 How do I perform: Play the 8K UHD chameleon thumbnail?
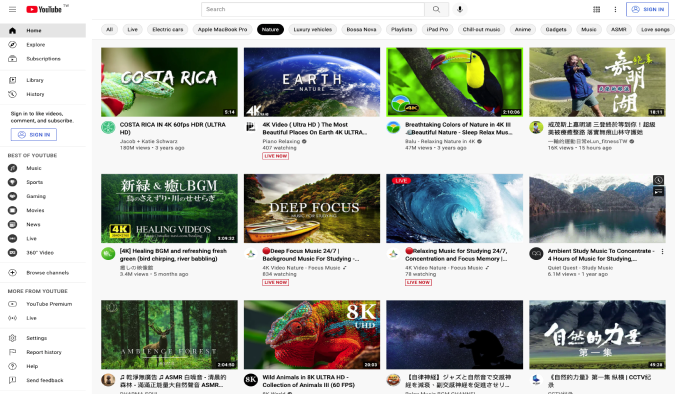click(312, 335)
